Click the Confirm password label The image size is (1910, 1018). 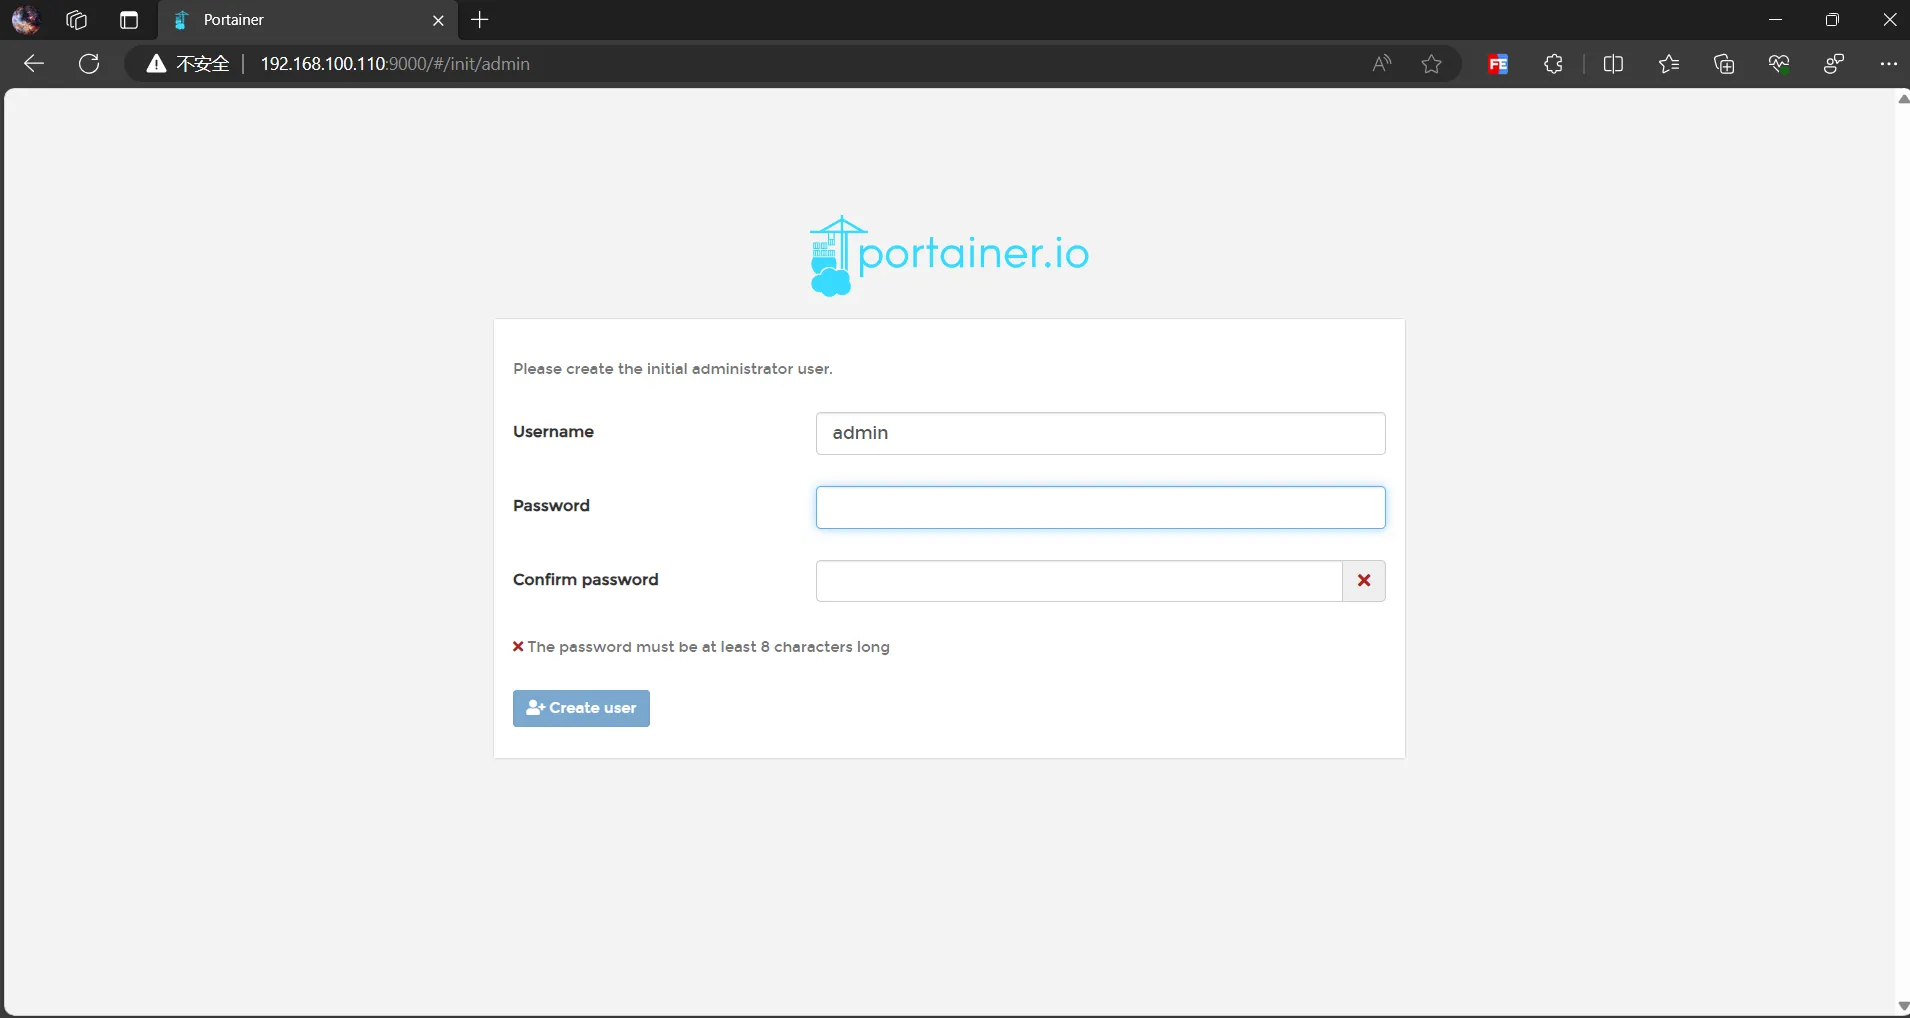tap(585, 580)
